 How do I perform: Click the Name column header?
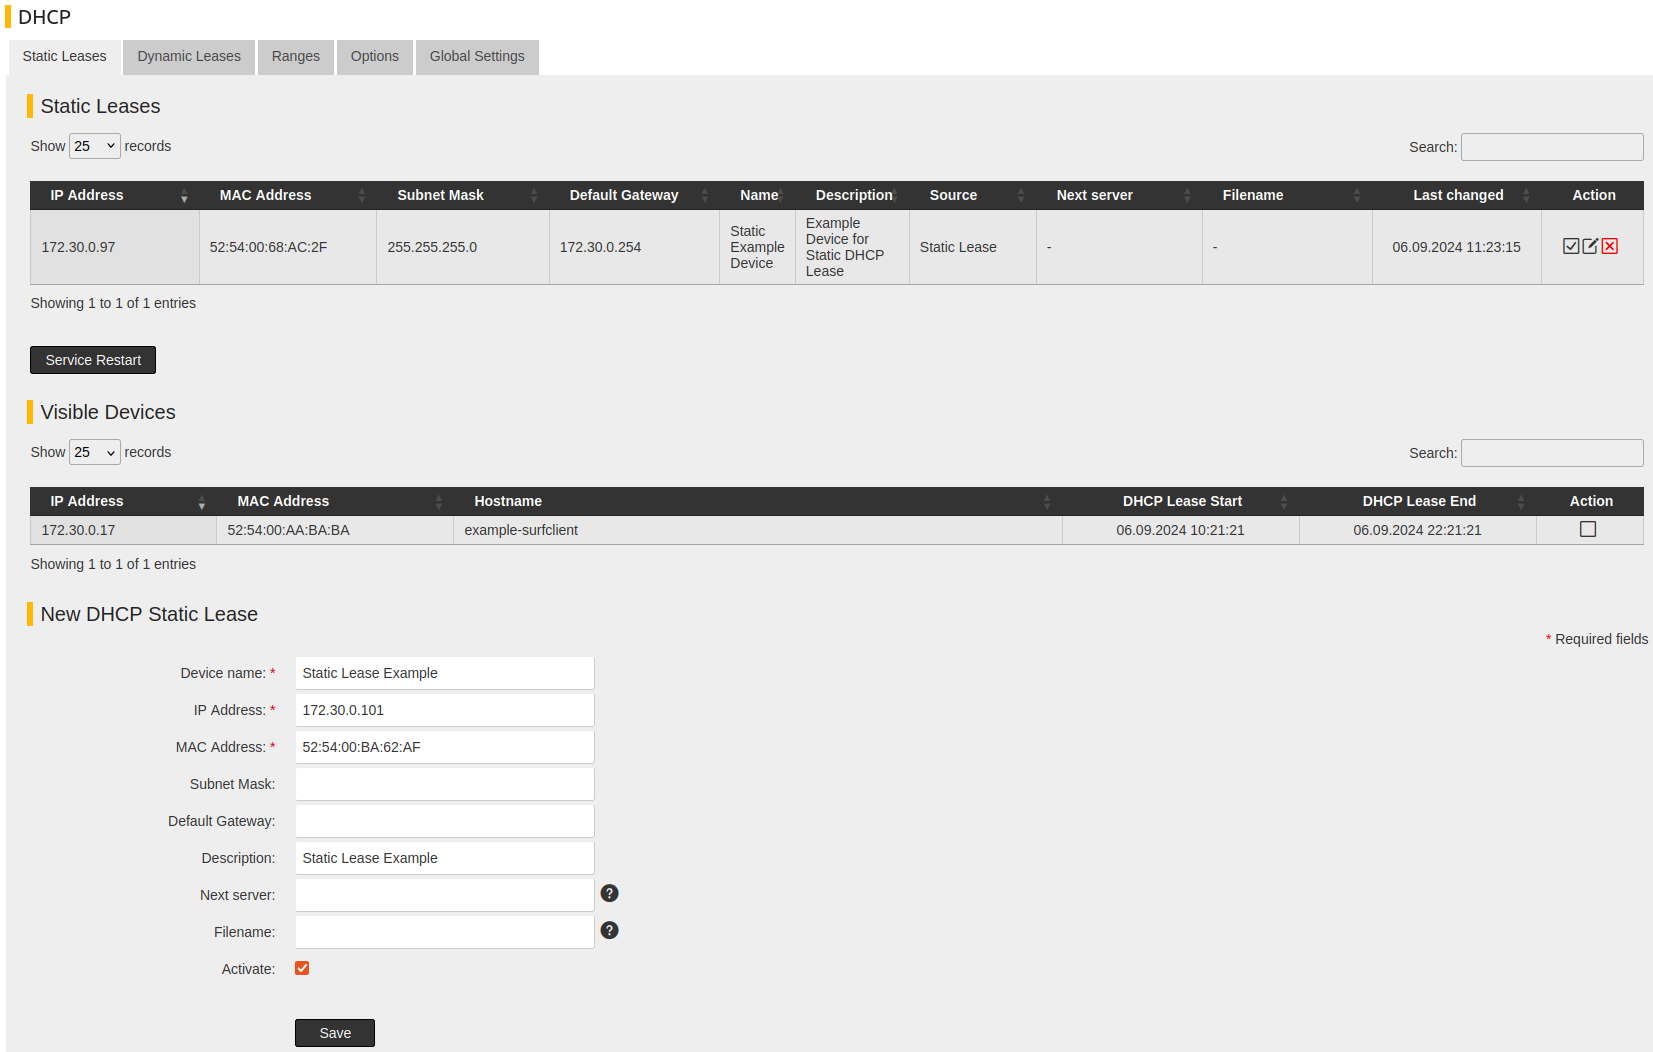coord(758,195)
